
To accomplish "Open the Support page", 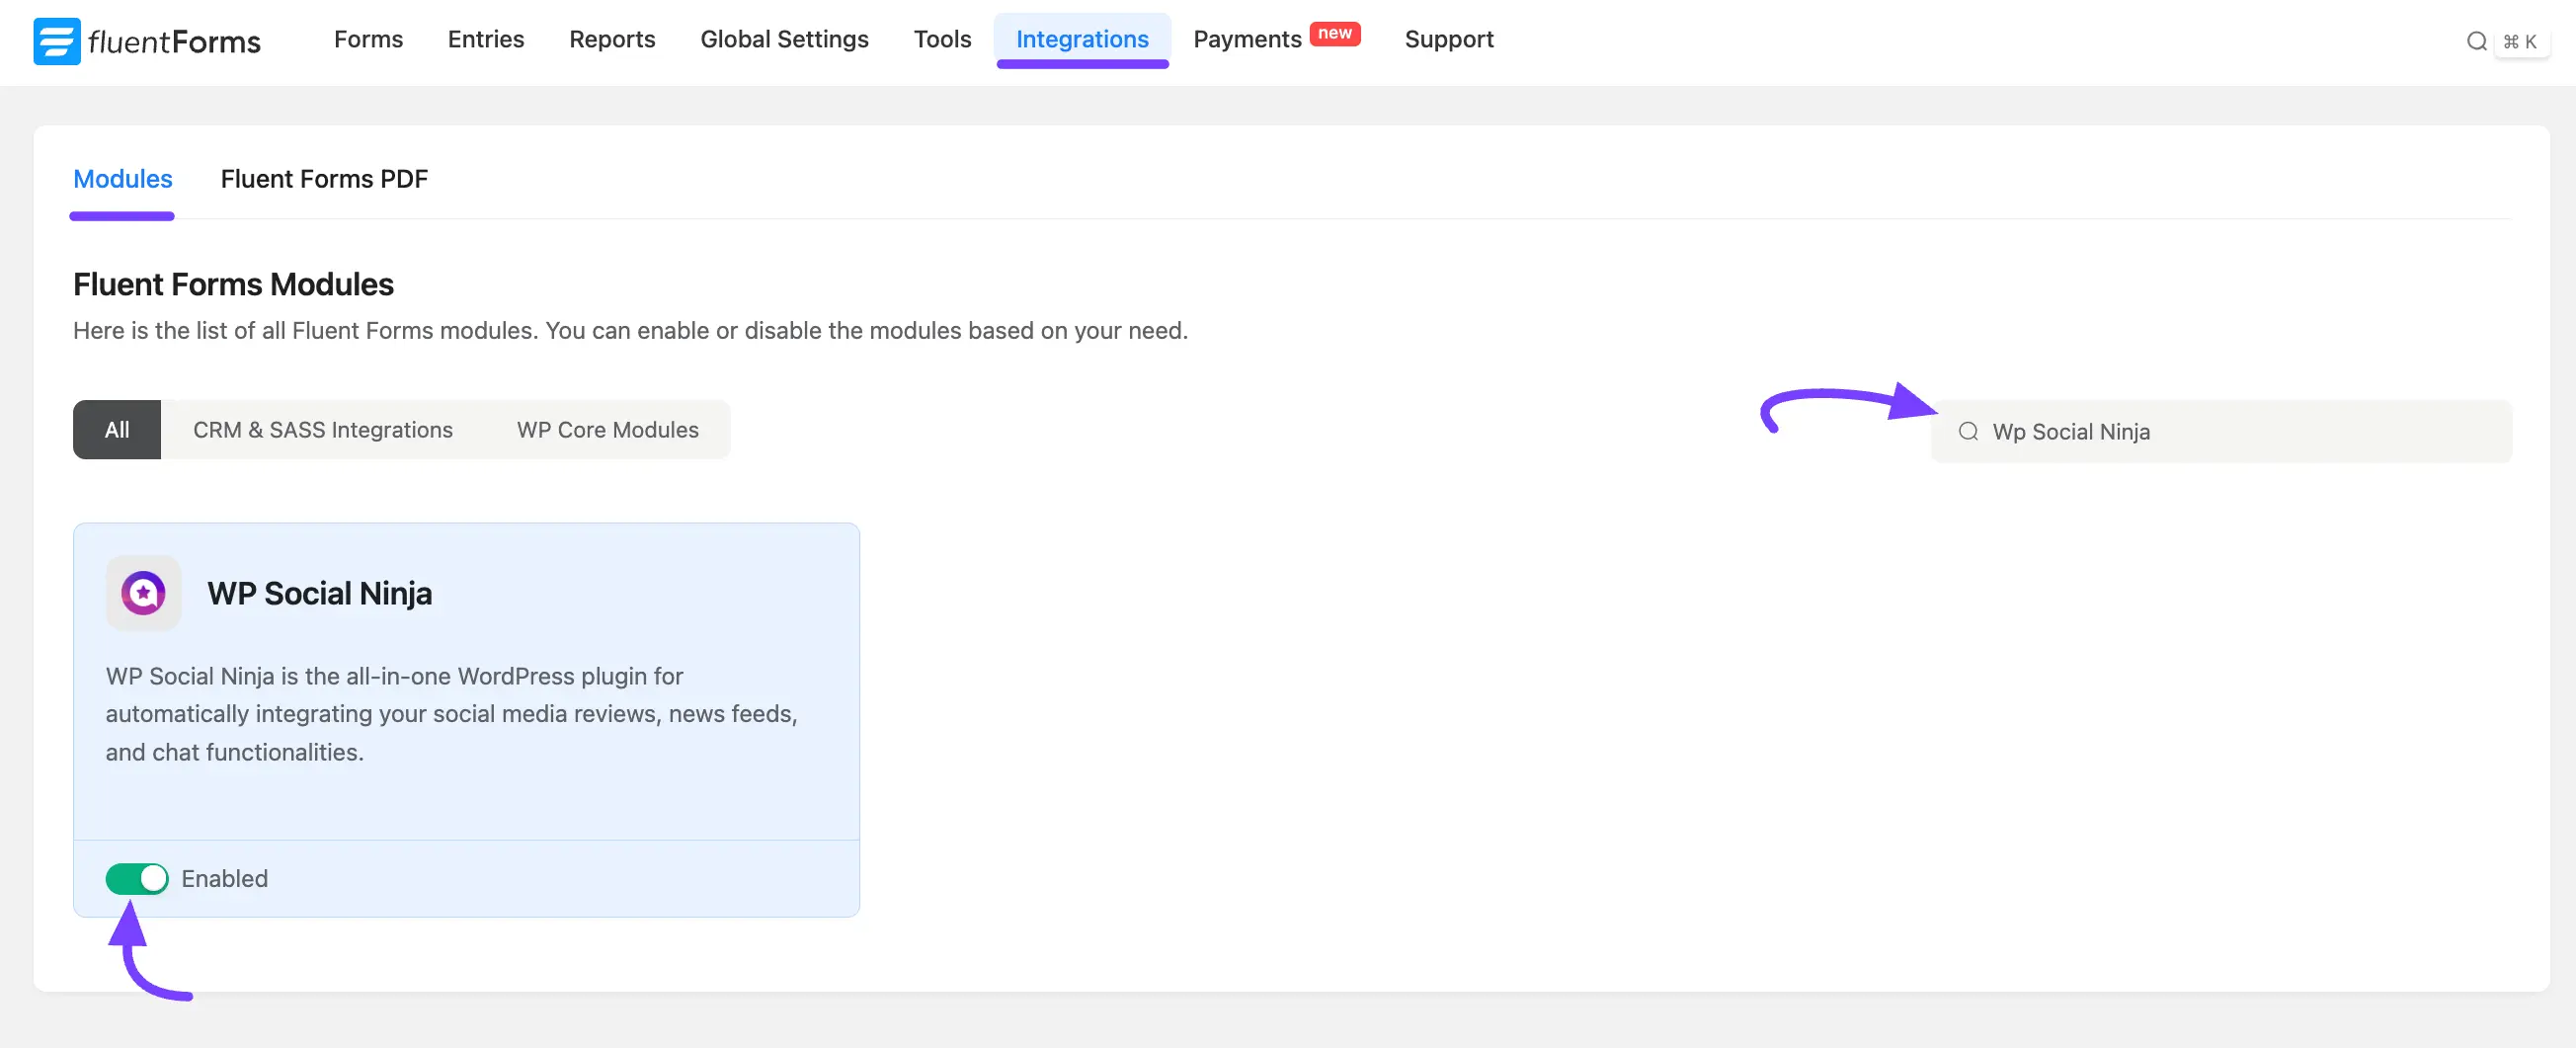I will [1449, 39].
